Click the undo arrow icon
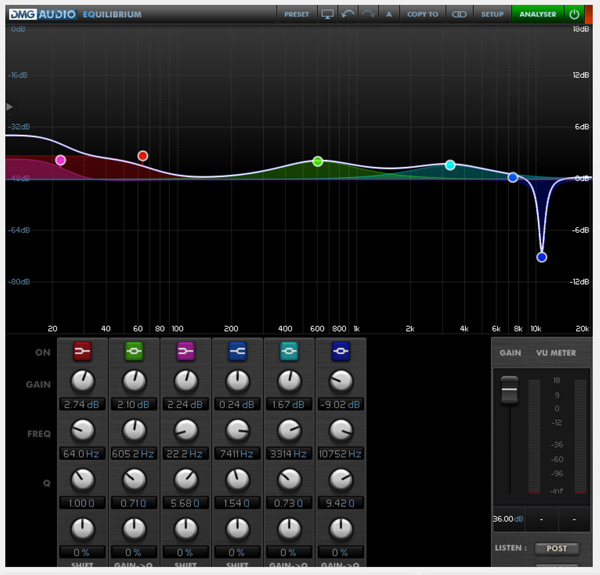 point(347,15)
